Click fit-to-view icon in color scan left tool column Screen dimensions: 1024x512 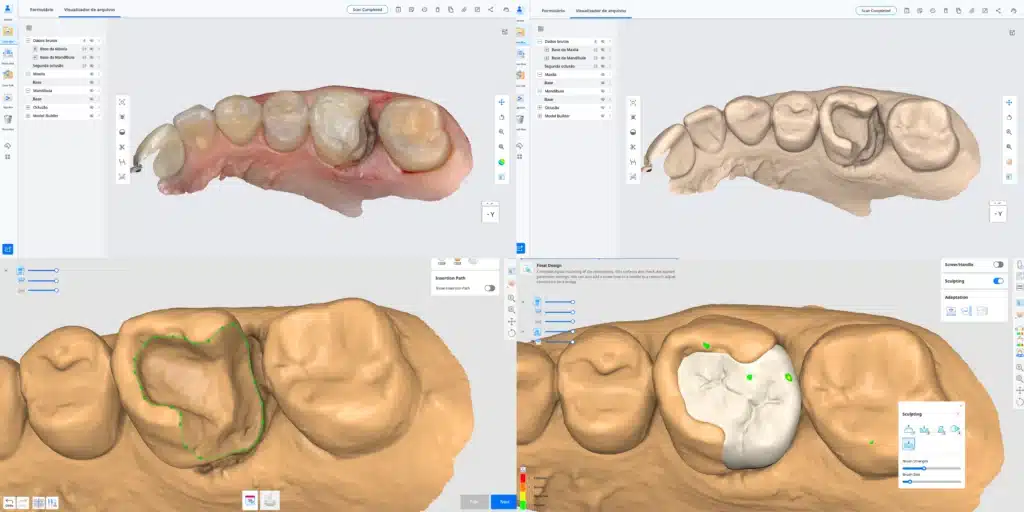(122, 102)
